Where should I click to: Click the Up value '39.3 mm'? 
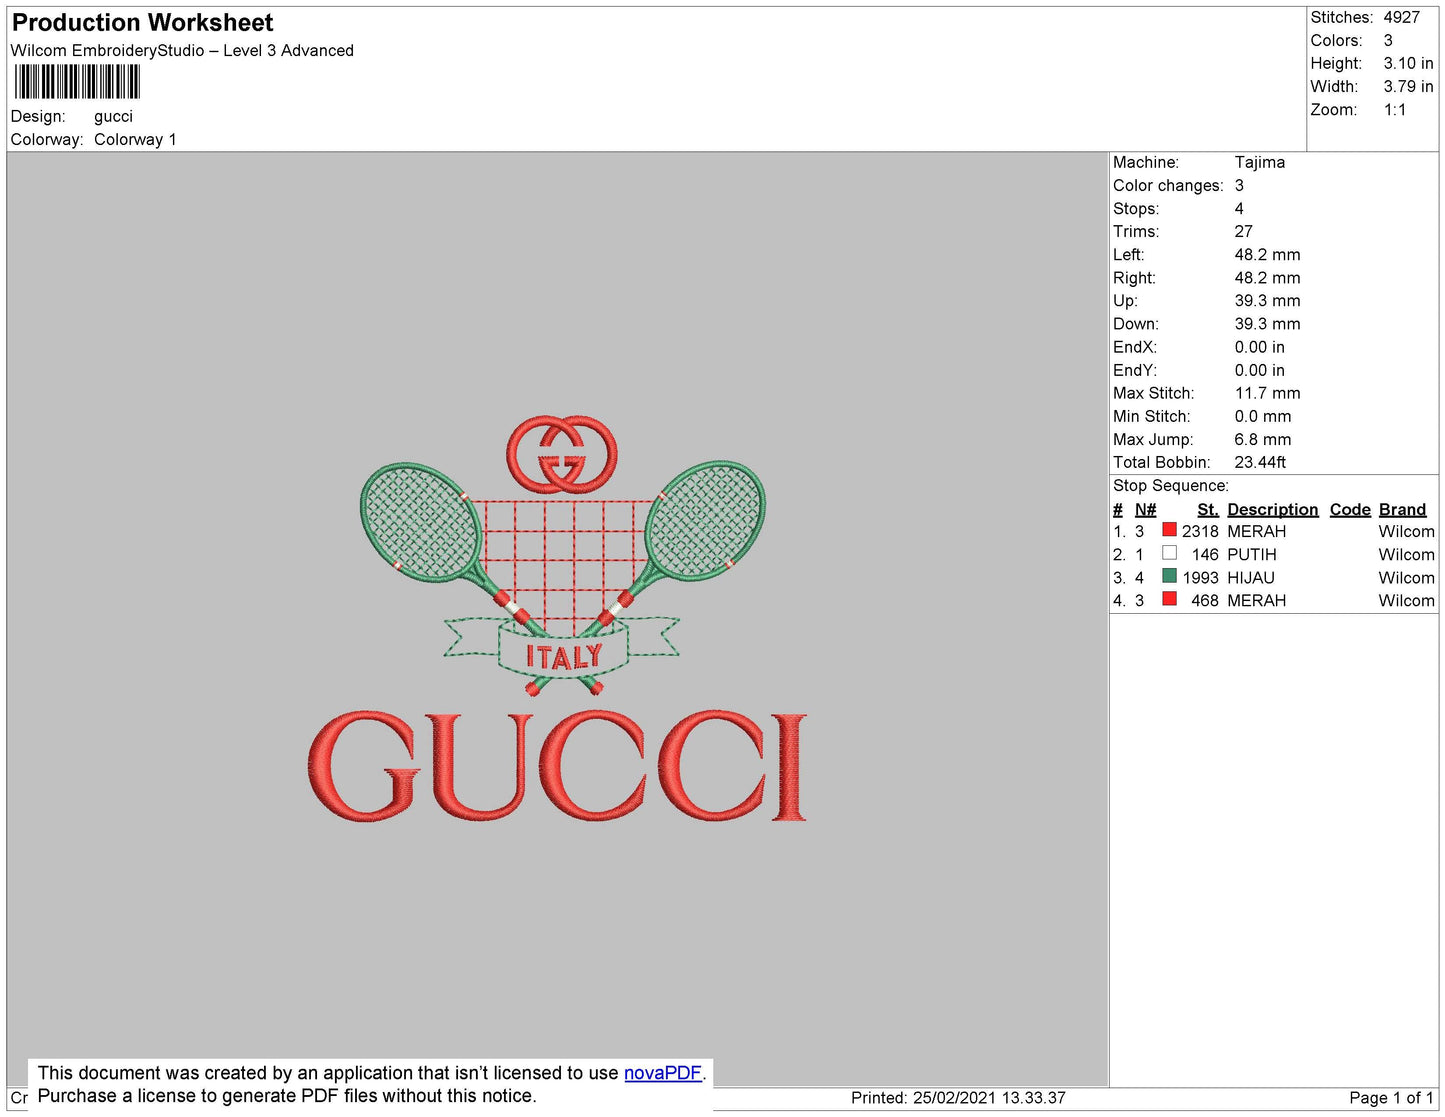pos(1268,300)
